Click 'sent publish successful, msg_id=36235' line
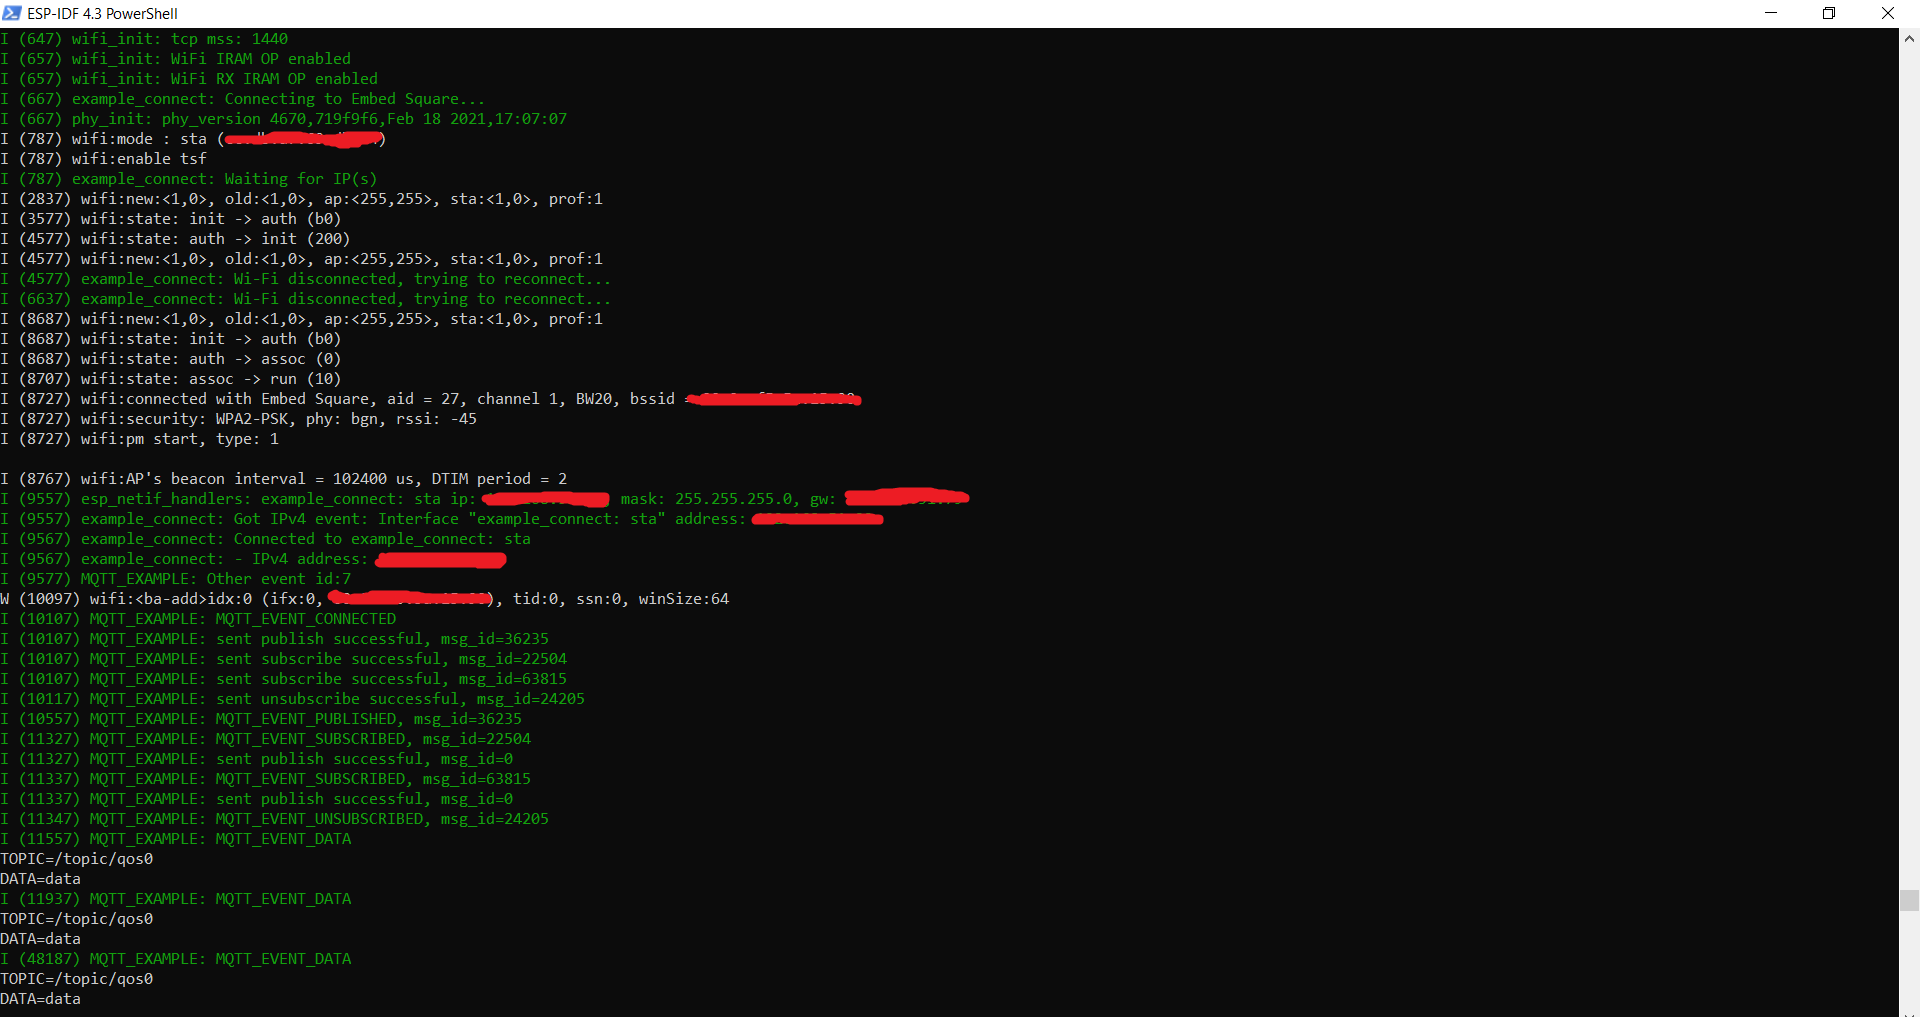 tap(274, 639)
